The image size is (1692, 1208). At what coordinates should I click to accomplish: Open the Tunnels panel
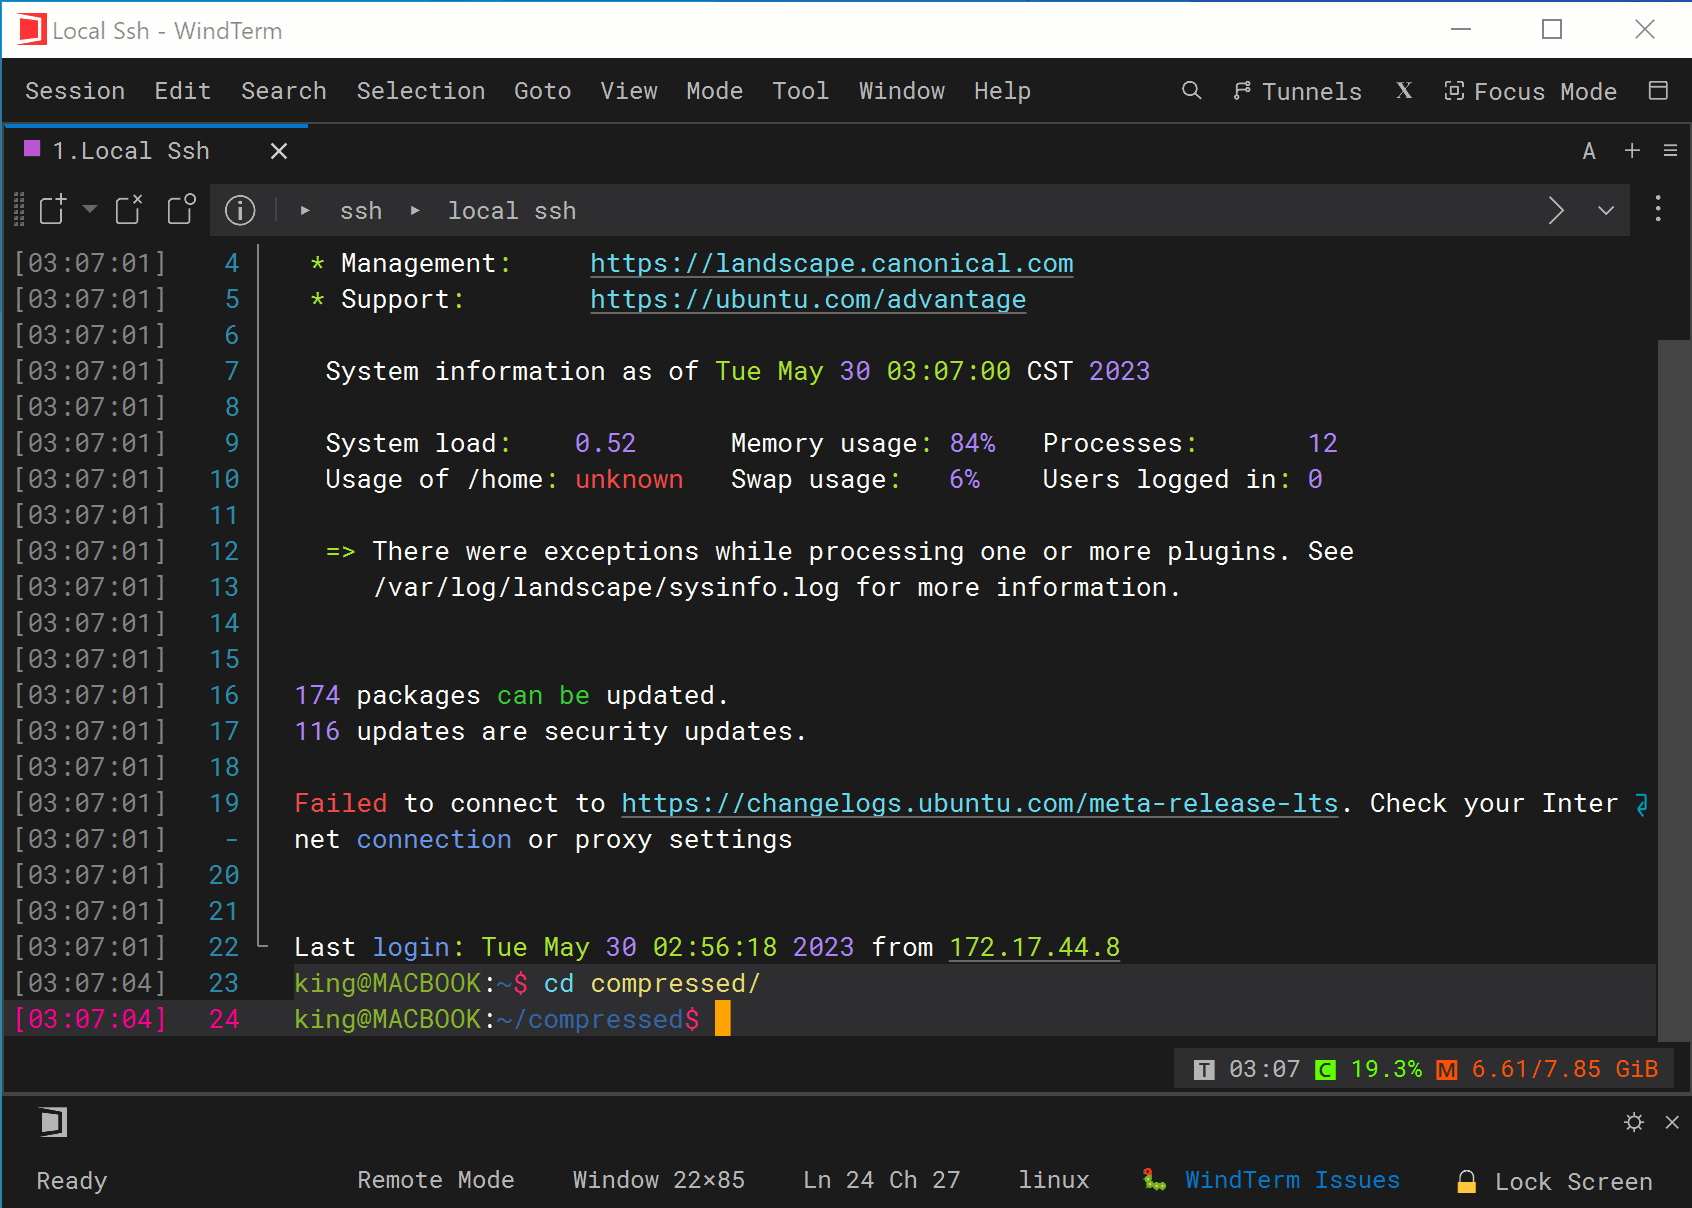1297,91
